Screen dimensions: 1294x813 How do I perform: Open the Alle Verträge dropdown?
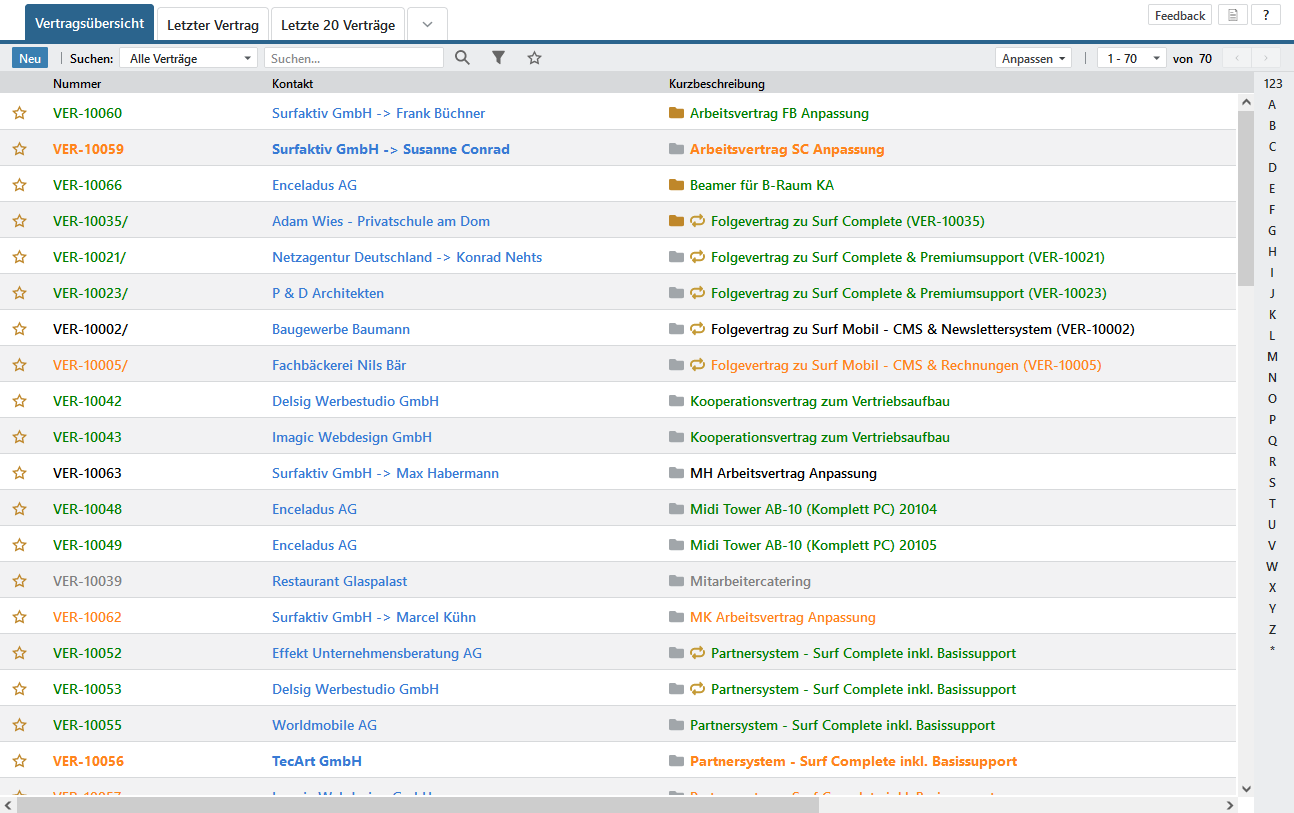point(189,58)
